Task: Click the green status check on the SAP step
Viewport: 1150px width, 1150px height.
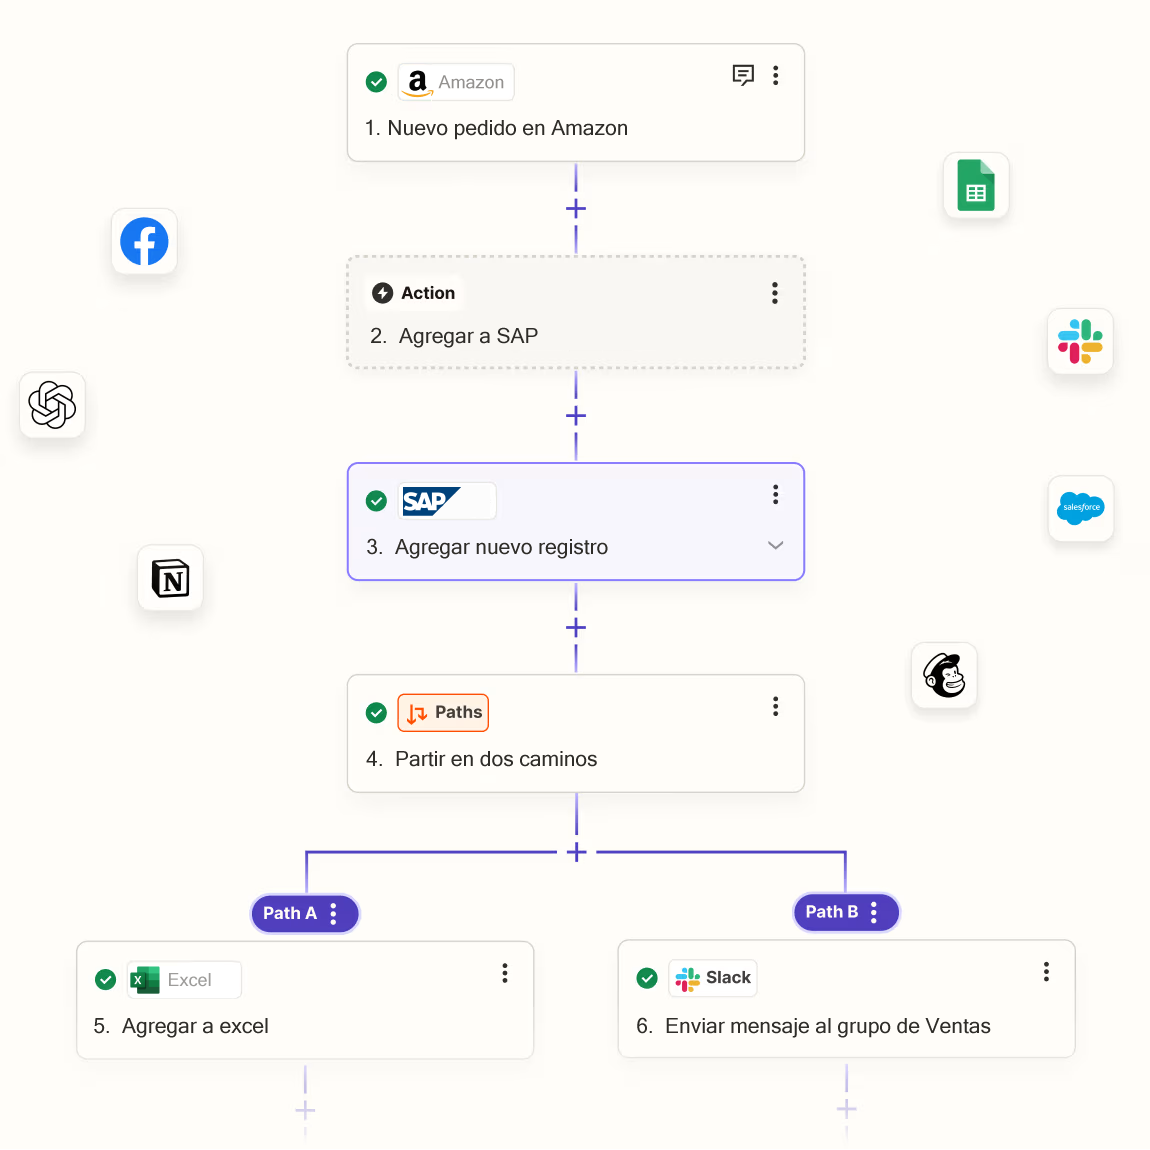Action: pyautogui.click(x=376, y=501)
